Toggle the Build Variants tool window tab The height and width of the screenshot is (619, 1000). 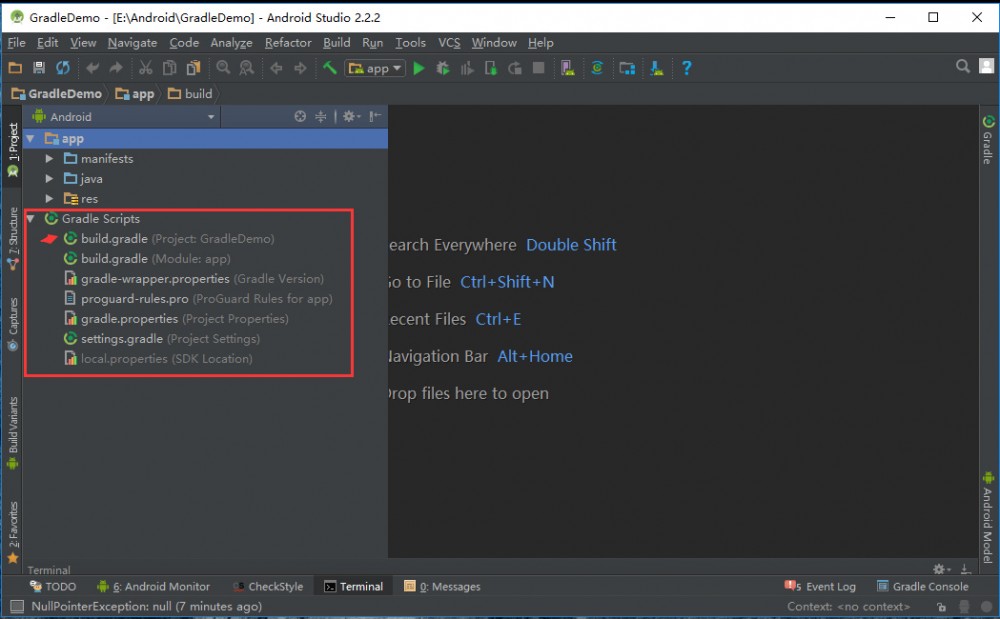click(x=12, y=432)
